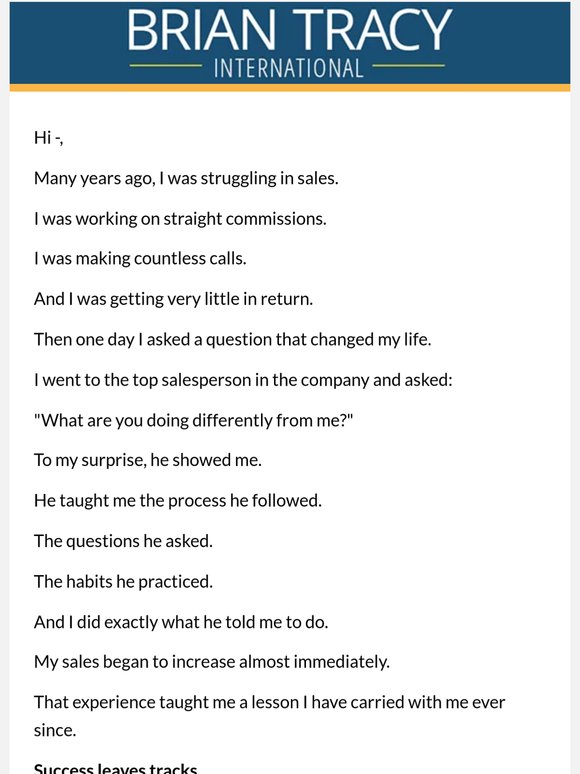This screenshot has width=580, height=774.
Task: Click 'My sales began to increase' line
Action: [x=212, y=662]
